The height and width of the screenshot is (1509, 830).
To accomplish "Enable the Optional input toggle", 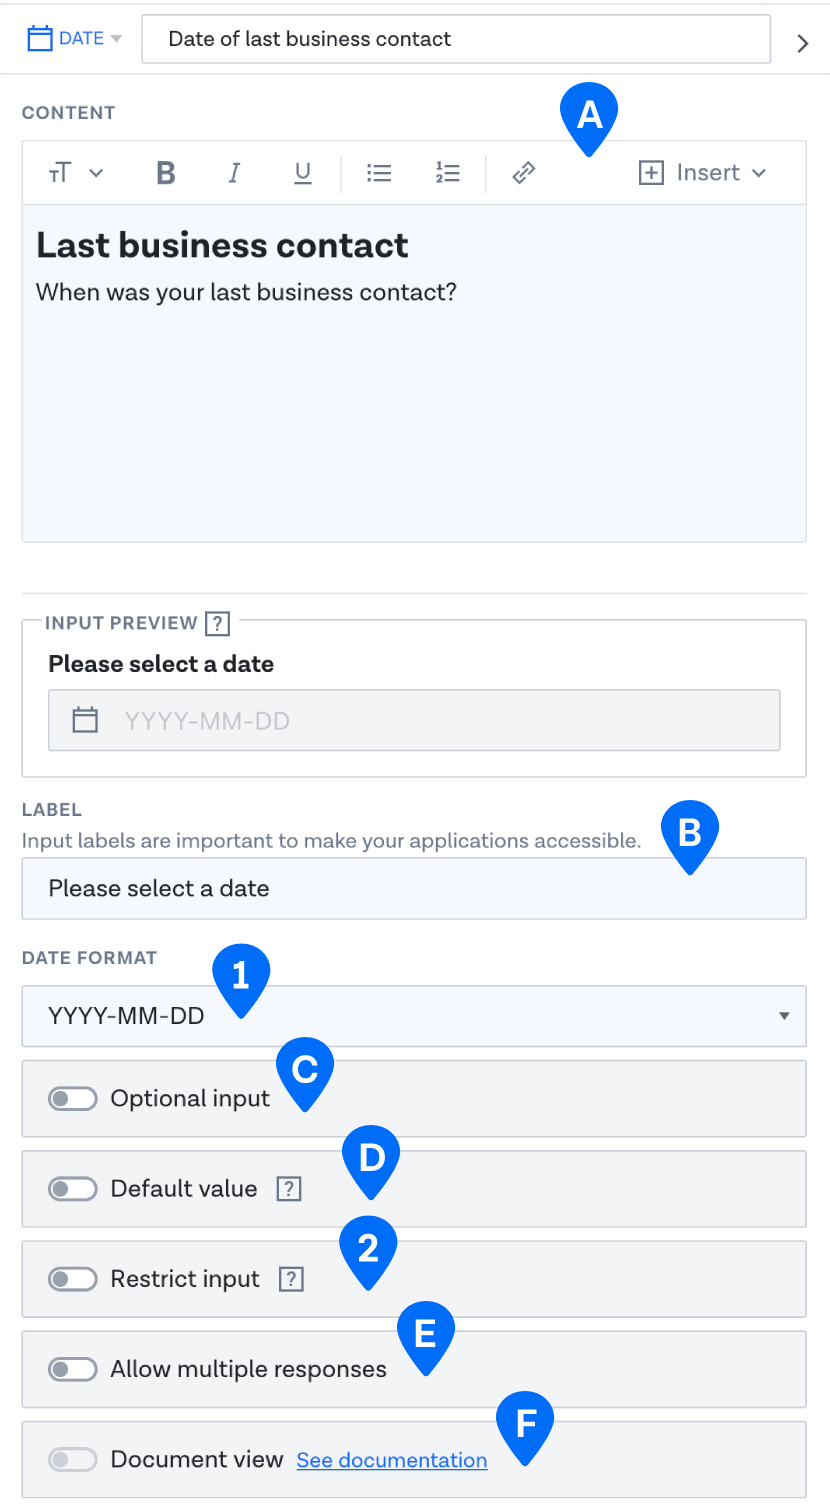I will pos(72,1098).
